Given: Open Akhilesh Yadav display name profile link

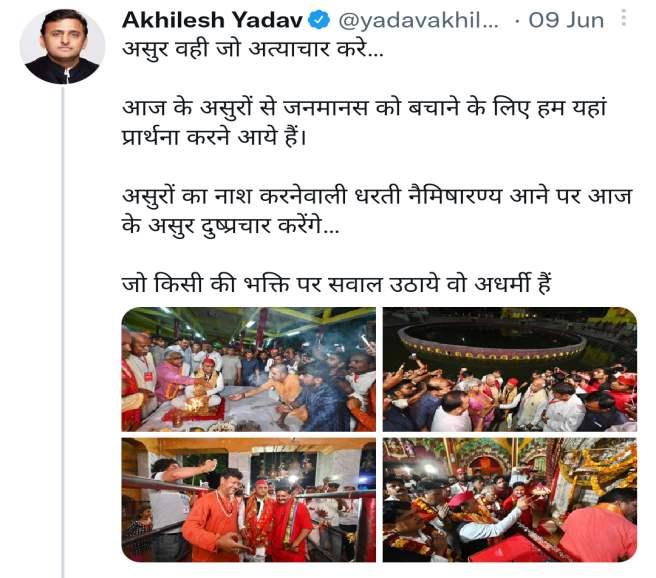Looking at the screenshot, I should (x=213, y=20).
